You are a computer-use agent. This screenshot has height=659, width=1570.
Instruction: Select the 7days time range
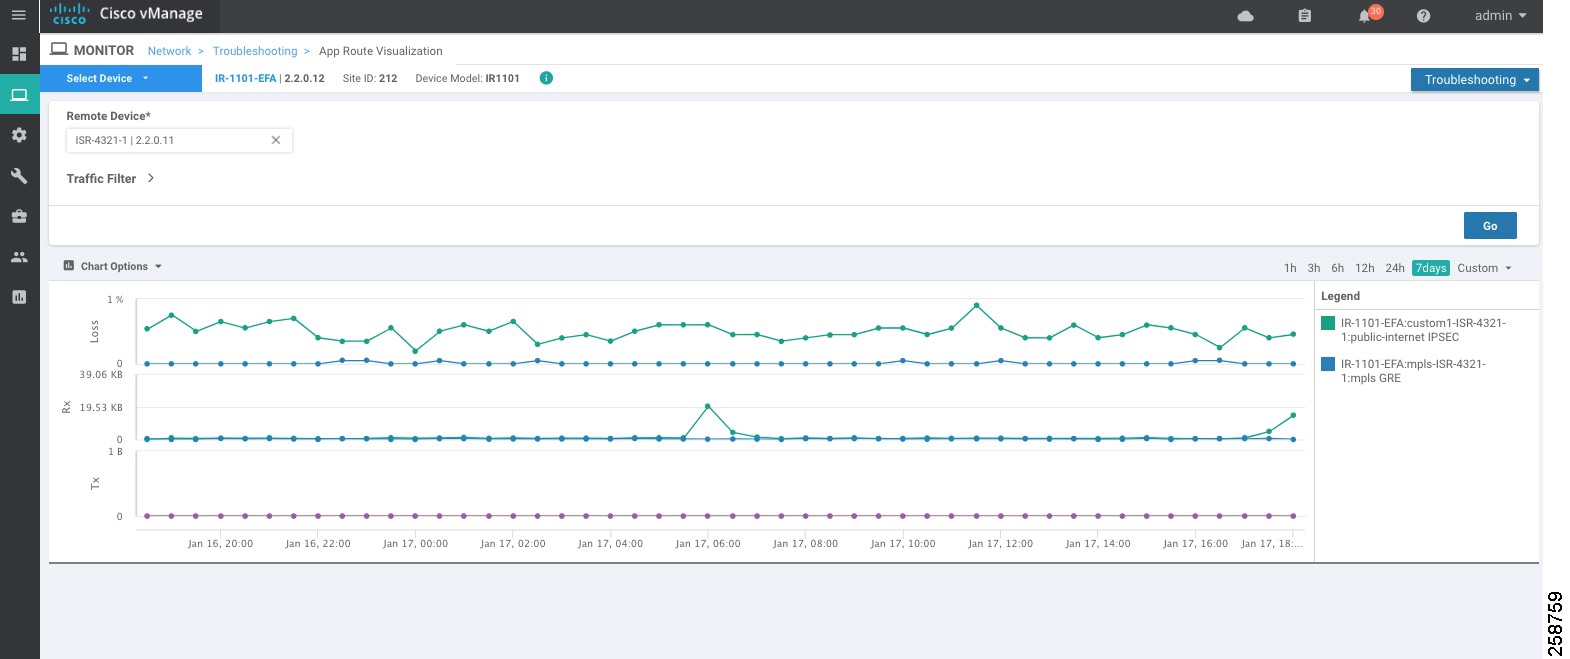click(1431, 268)
